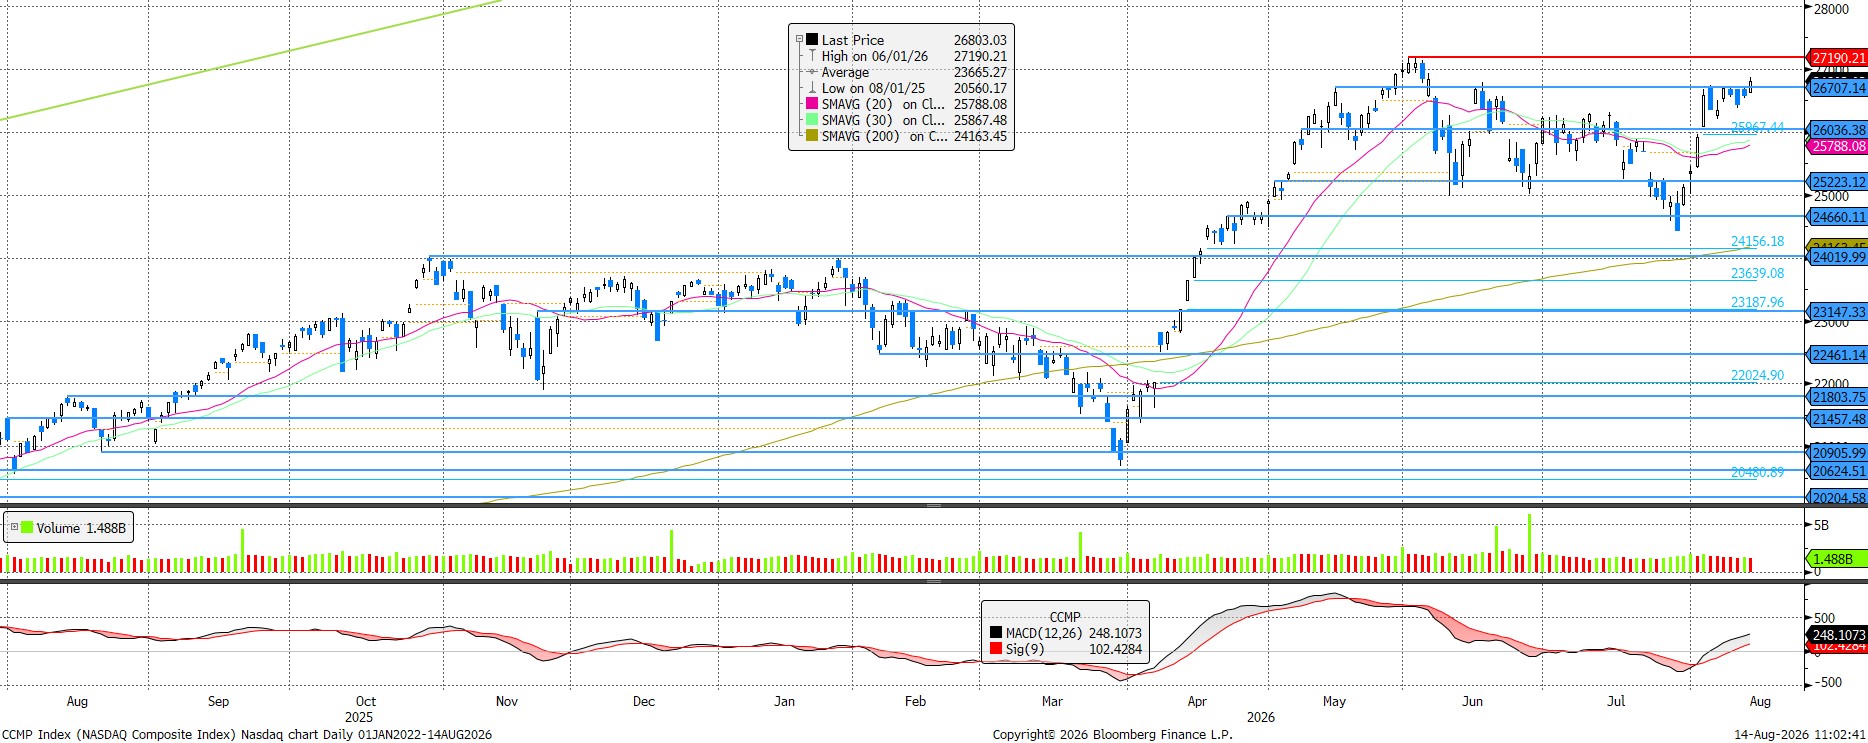Select the light green SMAVG (30) swatch
The image size is (1868, 743).
(x=812, y=120)
